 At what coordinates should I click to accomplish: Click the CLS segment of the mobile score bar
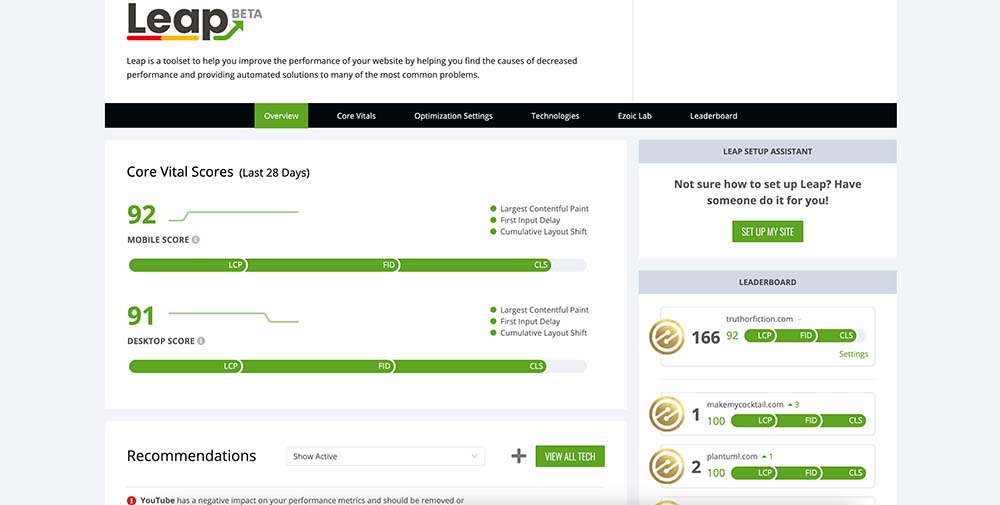475,265
